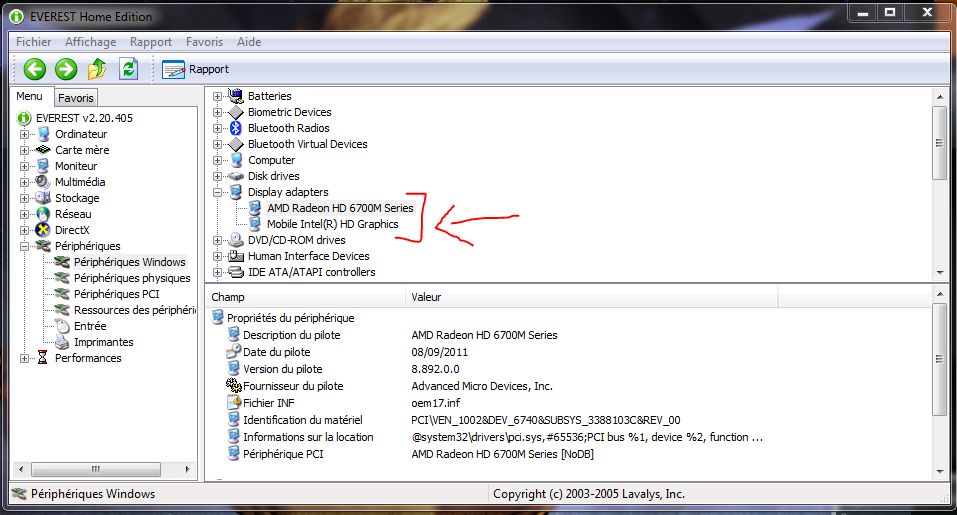Click the sidebar horizontal scrollbar right arrow
Image resolution: width=957 pixels, height=515 pixels.
coord(187,469)
